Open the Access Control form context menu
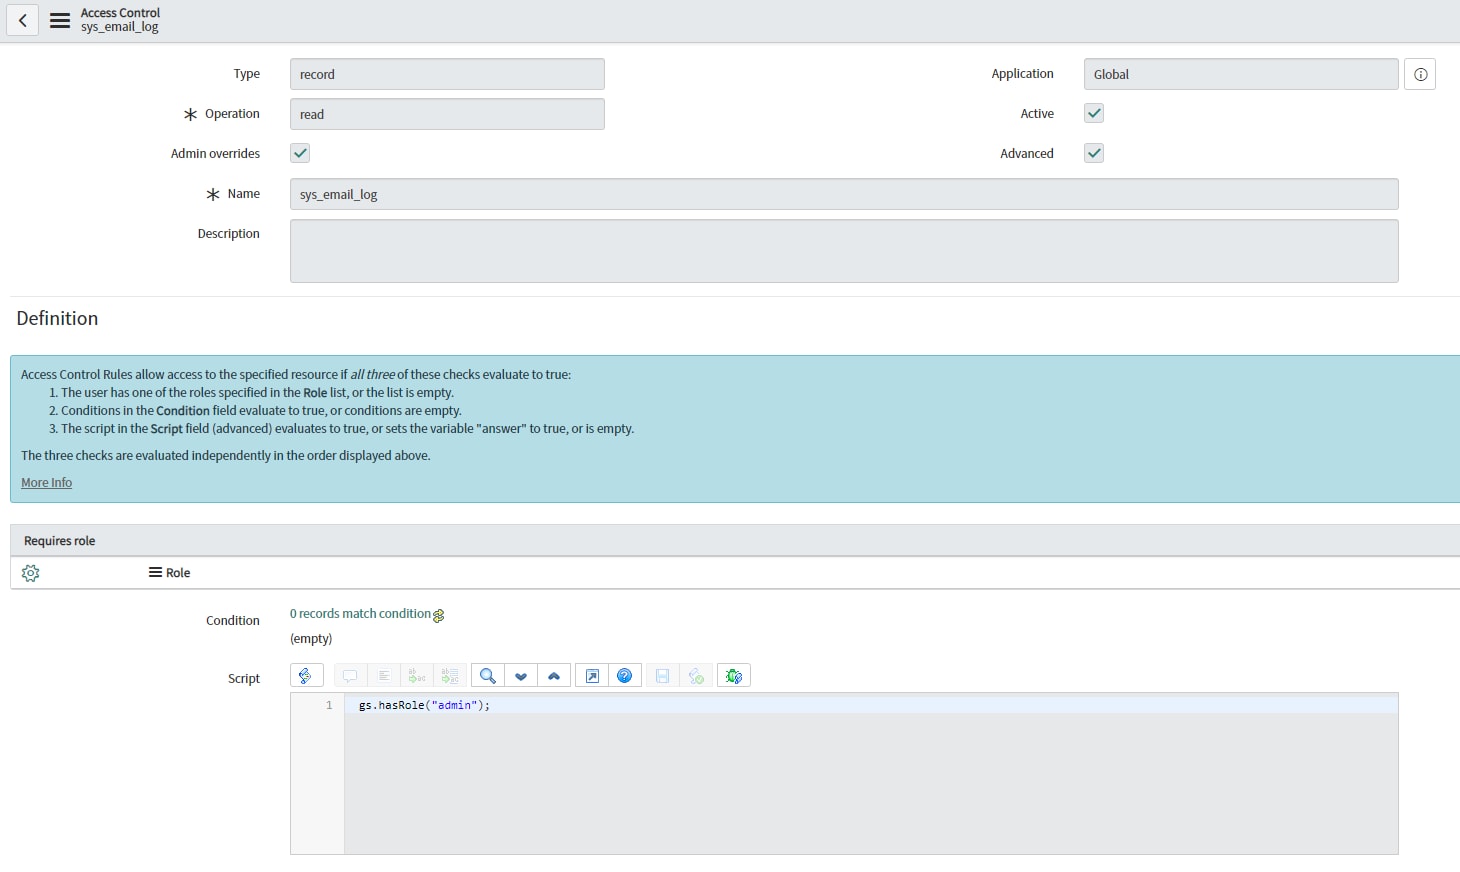This screenshot has height=872, width=1460. click(x=60, y=20)
